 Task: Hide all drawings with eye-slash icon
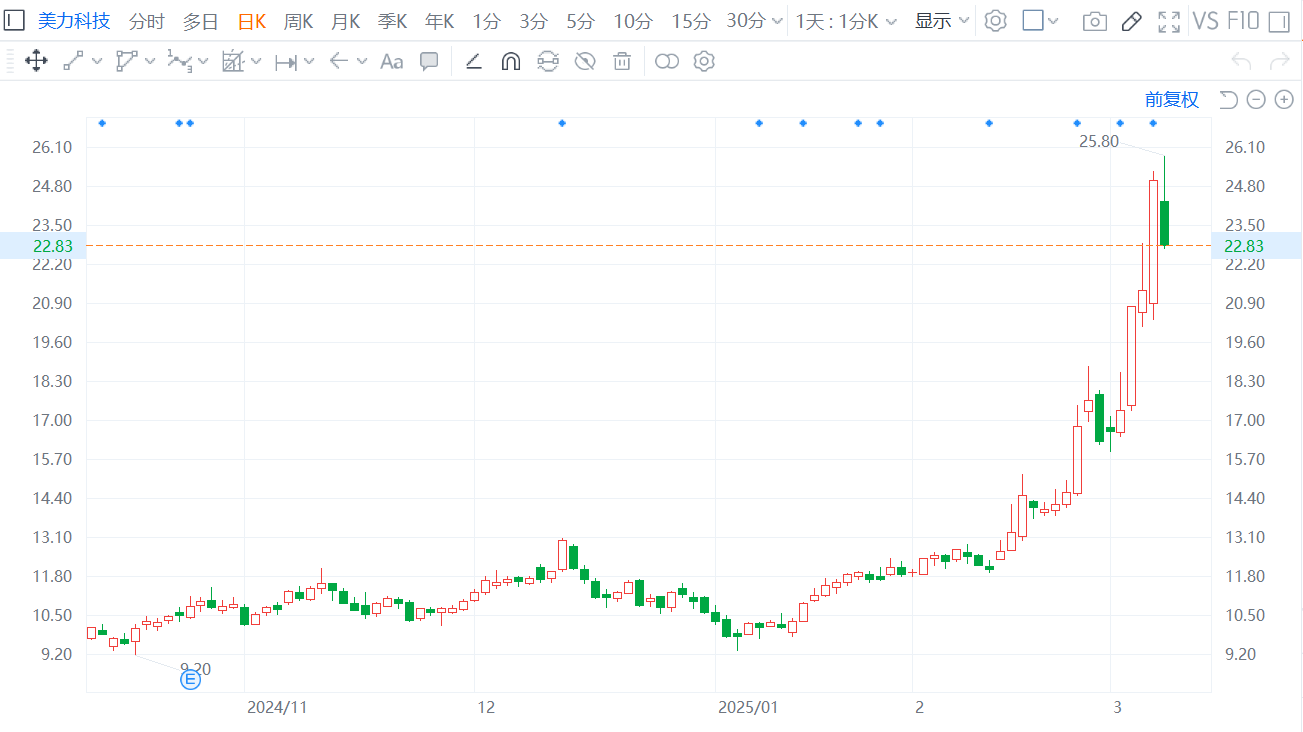click(585, 62)
